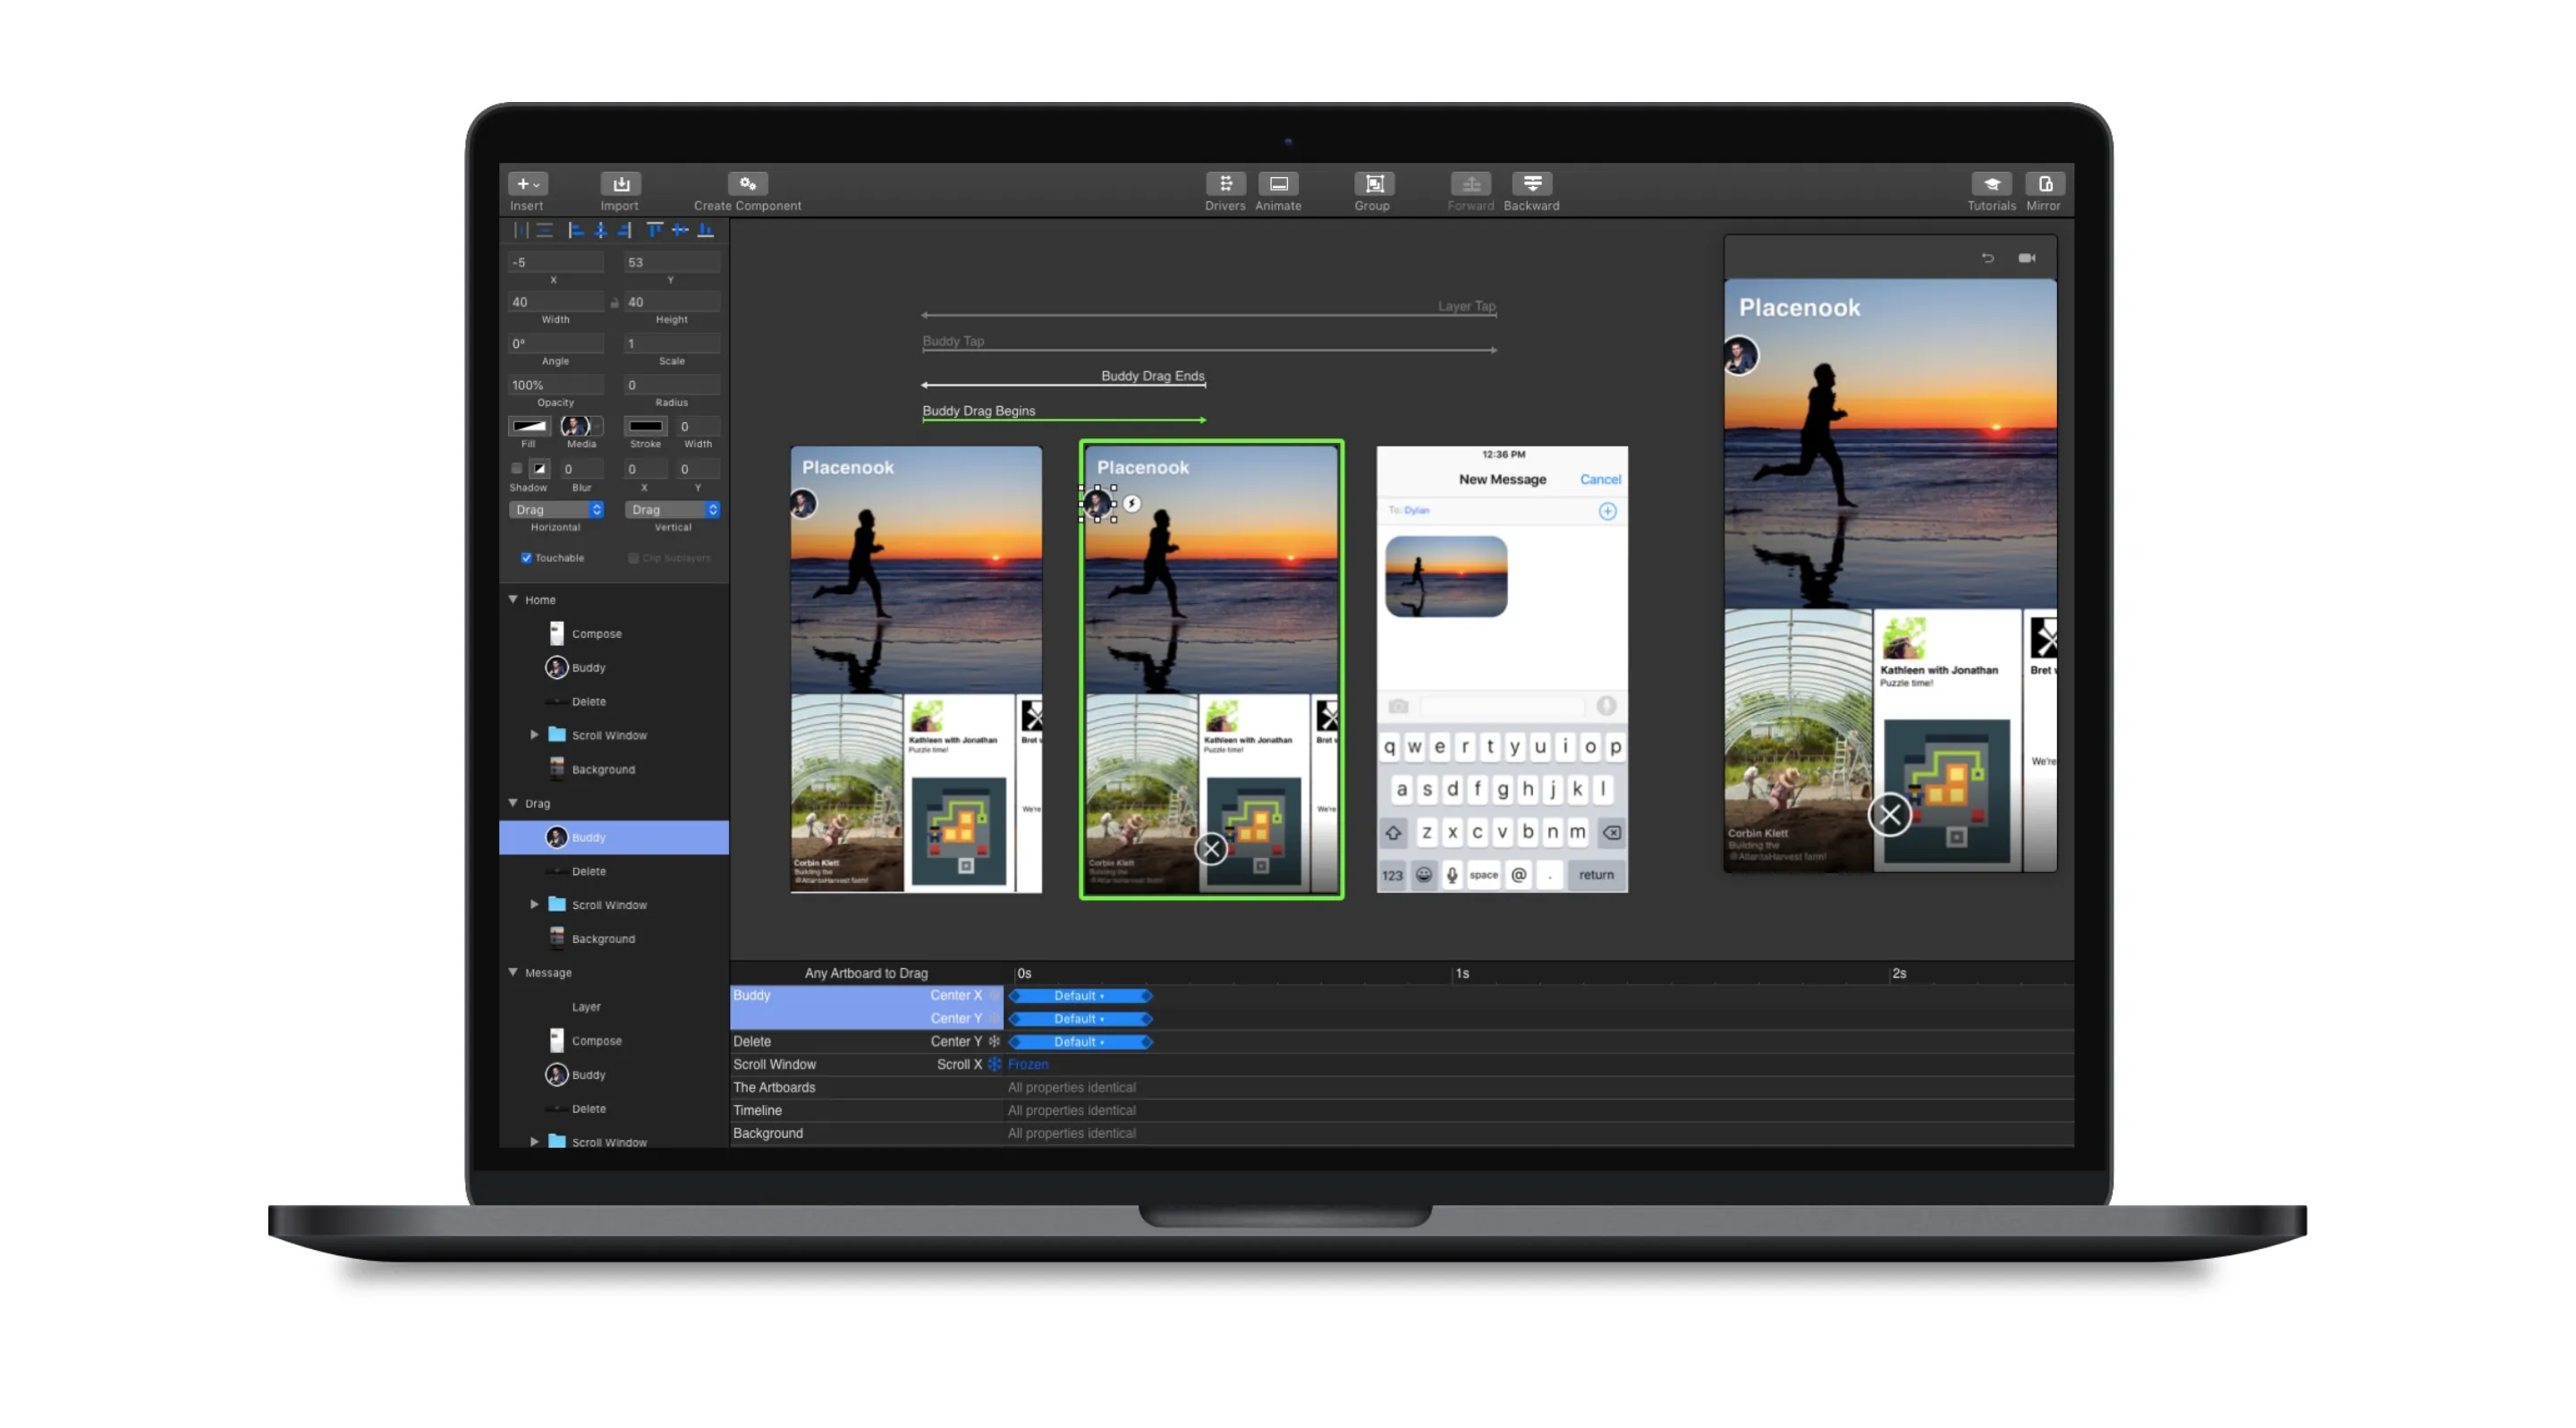Align layers to vertical center

(680, 230)
